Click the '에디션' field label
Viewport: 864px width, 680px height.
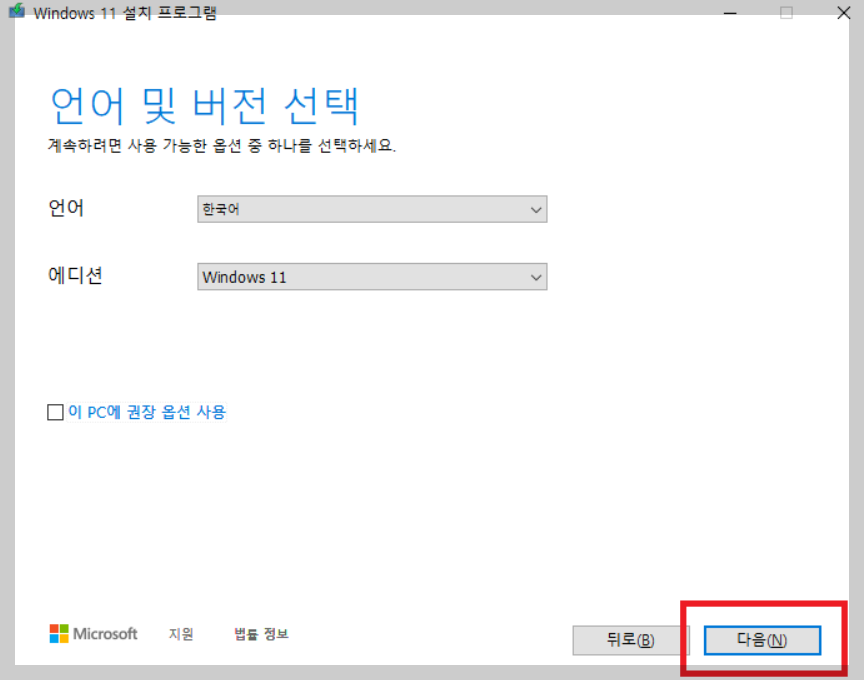coord(75,275)
